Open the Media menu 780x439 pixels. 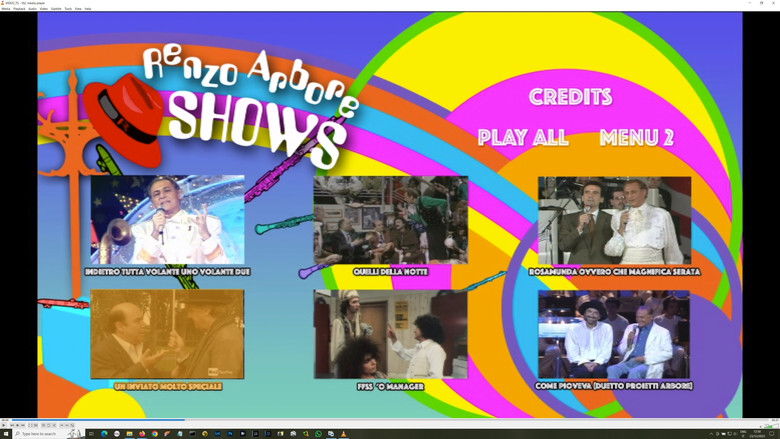tap(5, 8)
